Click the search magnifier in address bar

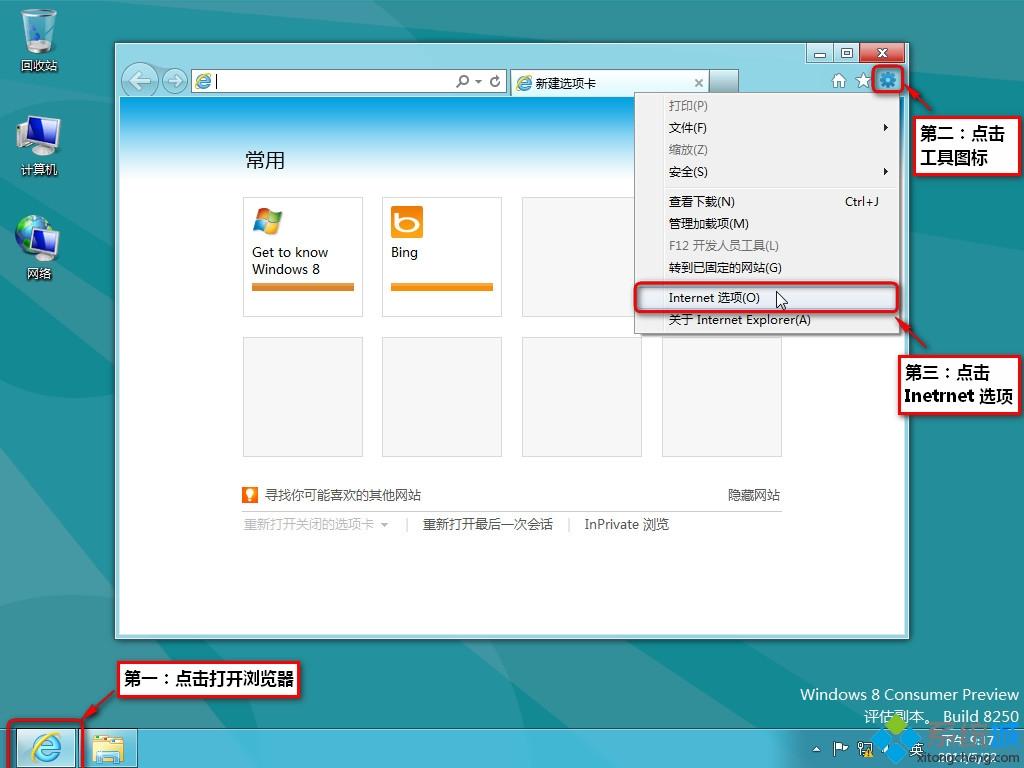point(462,81)
